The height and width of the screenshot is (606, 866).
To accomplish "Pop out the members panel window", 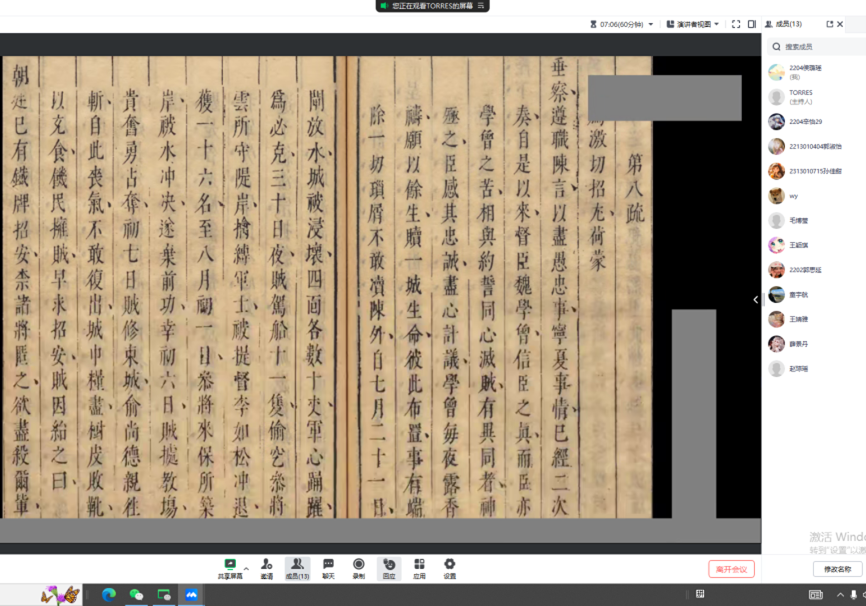I will (829, 24).
